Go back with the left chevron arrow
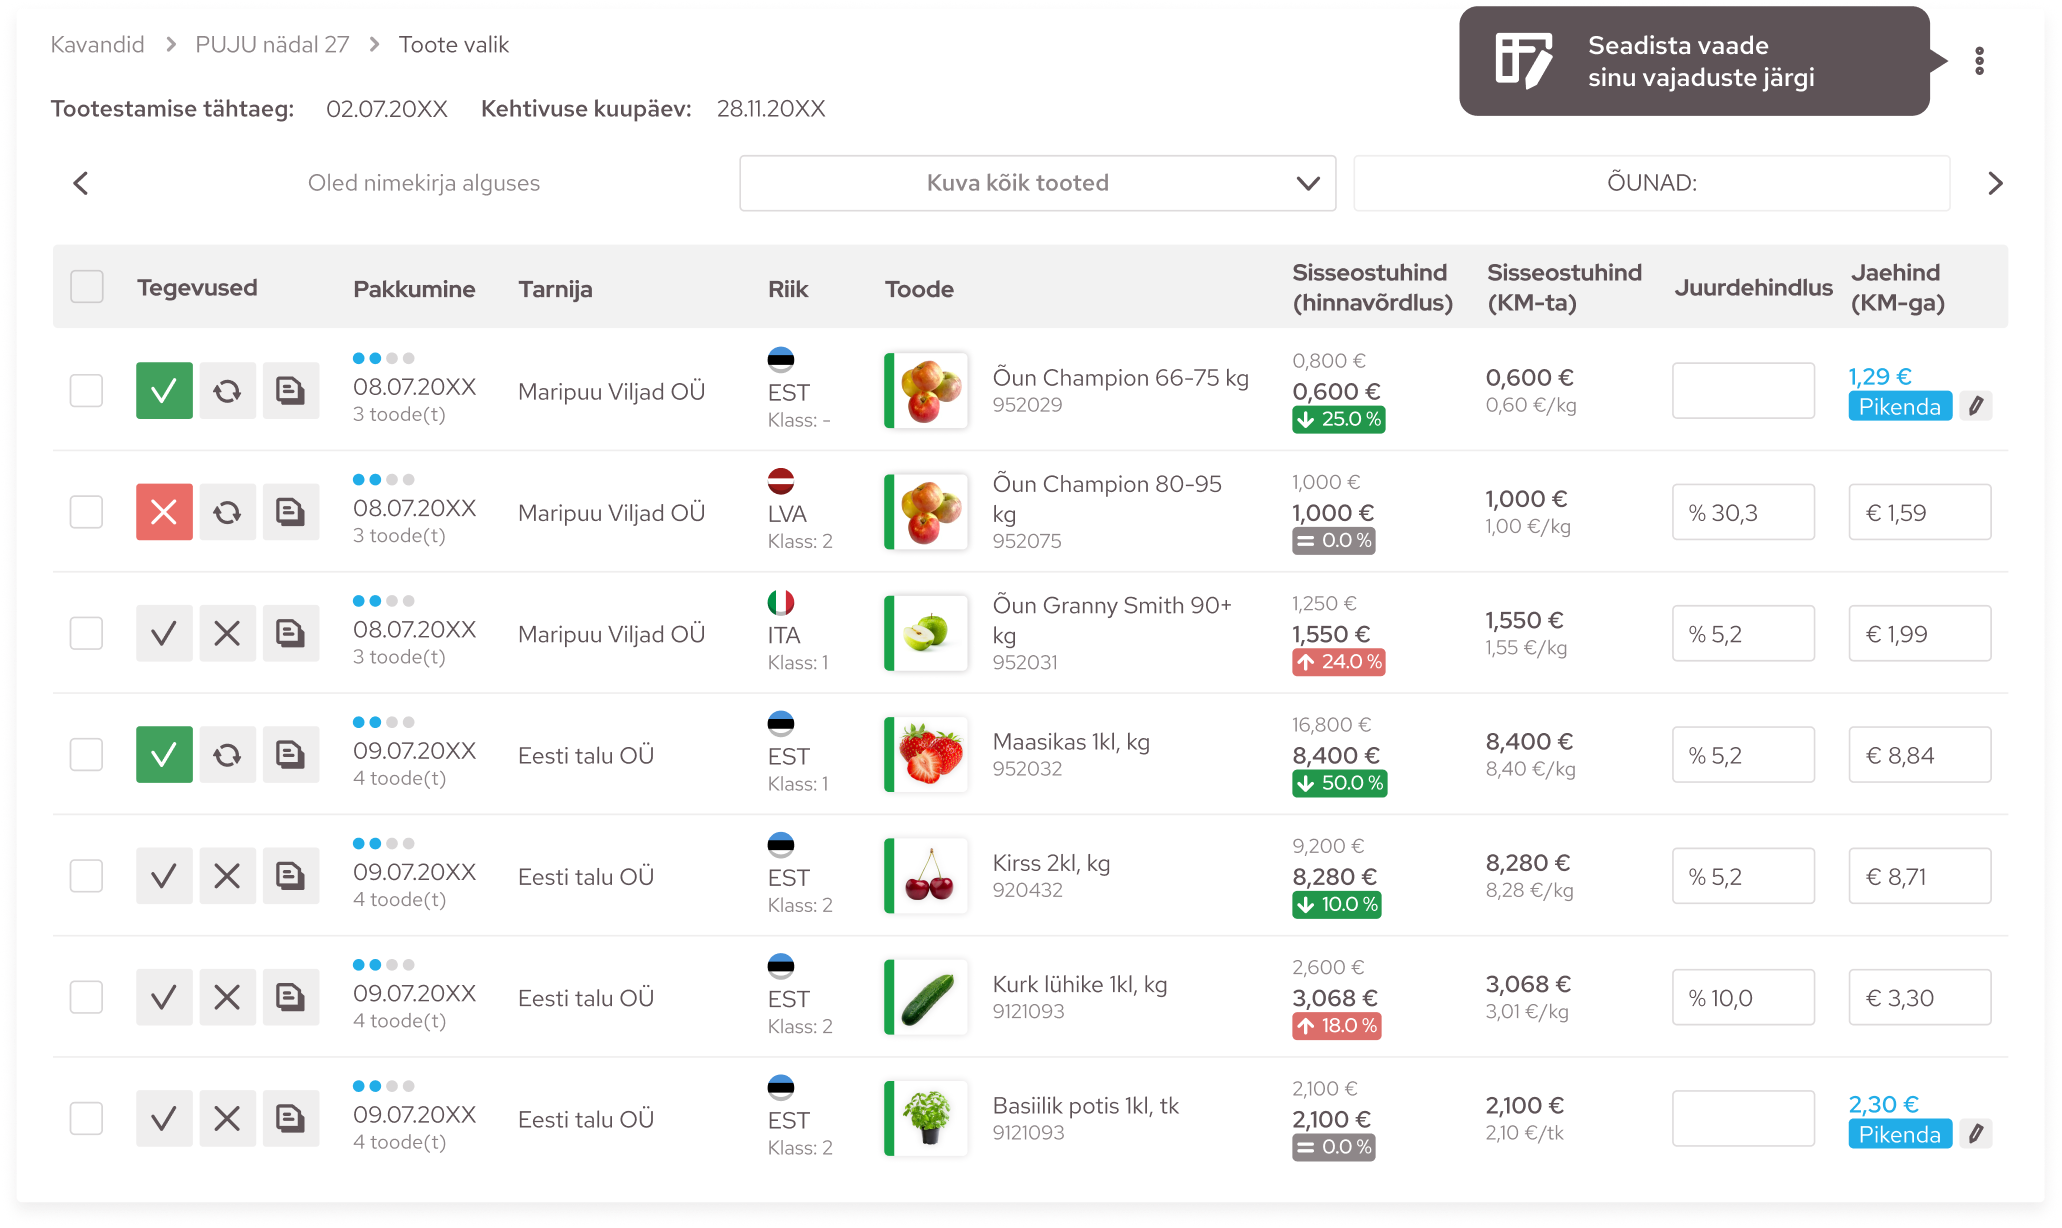Image resolution: width=2062 pixels, height=1228 pixels. coord(81,183)
